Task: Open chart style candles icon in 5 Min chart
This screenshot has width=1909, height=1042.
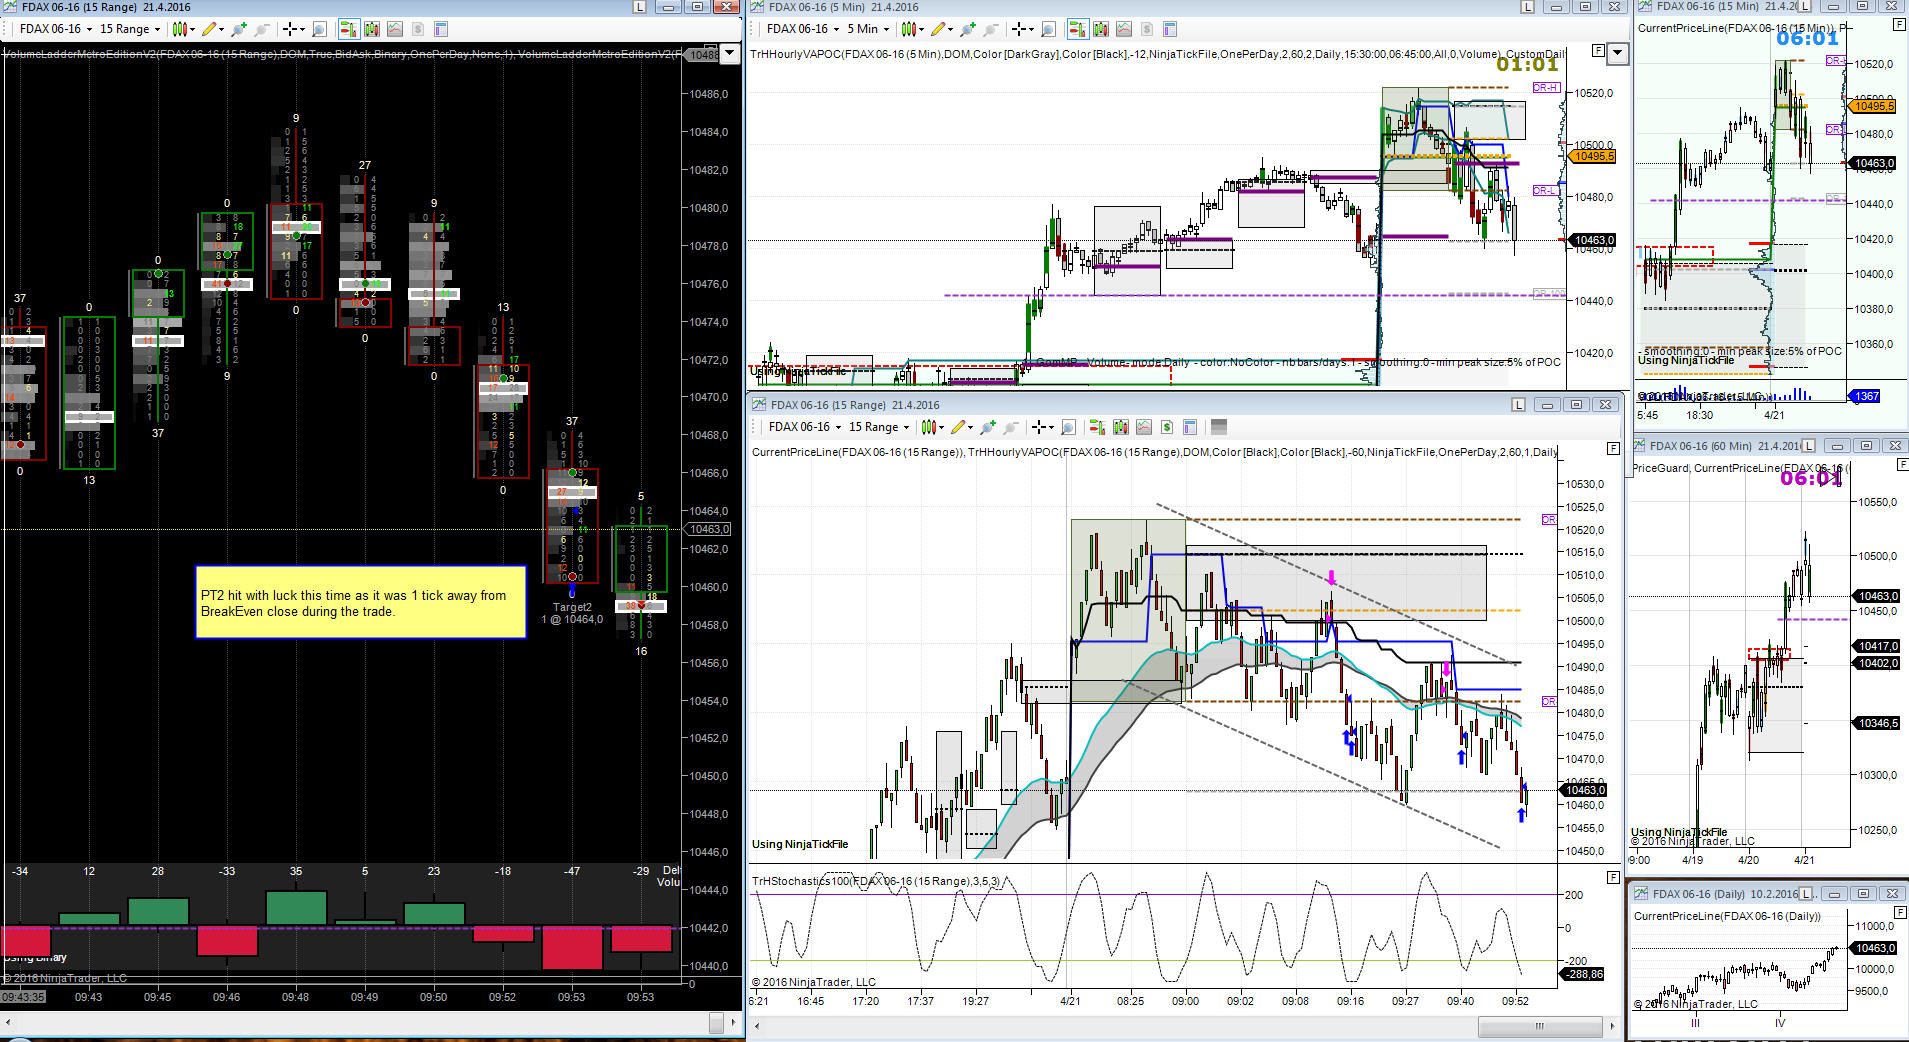Action: [x=909, y=29]
